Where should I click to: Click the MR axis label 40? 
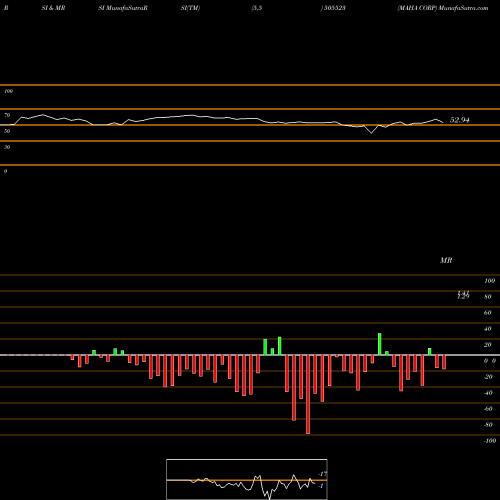coord(488,329)
